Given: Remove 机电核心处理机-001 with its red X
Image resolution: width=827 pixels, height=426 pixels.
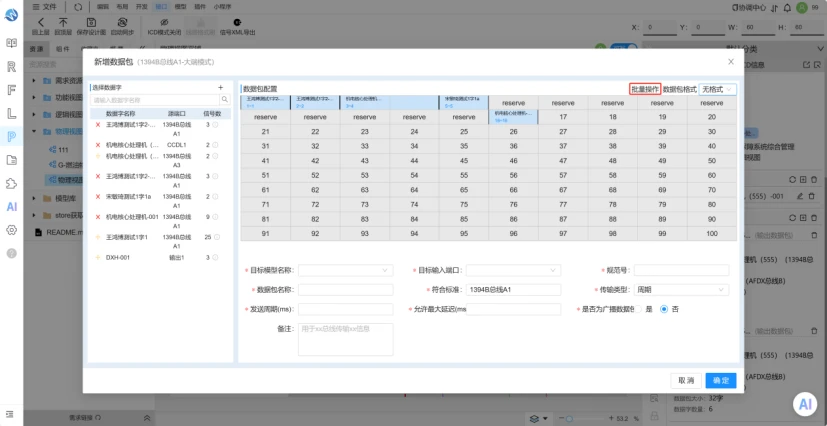Looking at the screenshot, I should pos(98,217).
